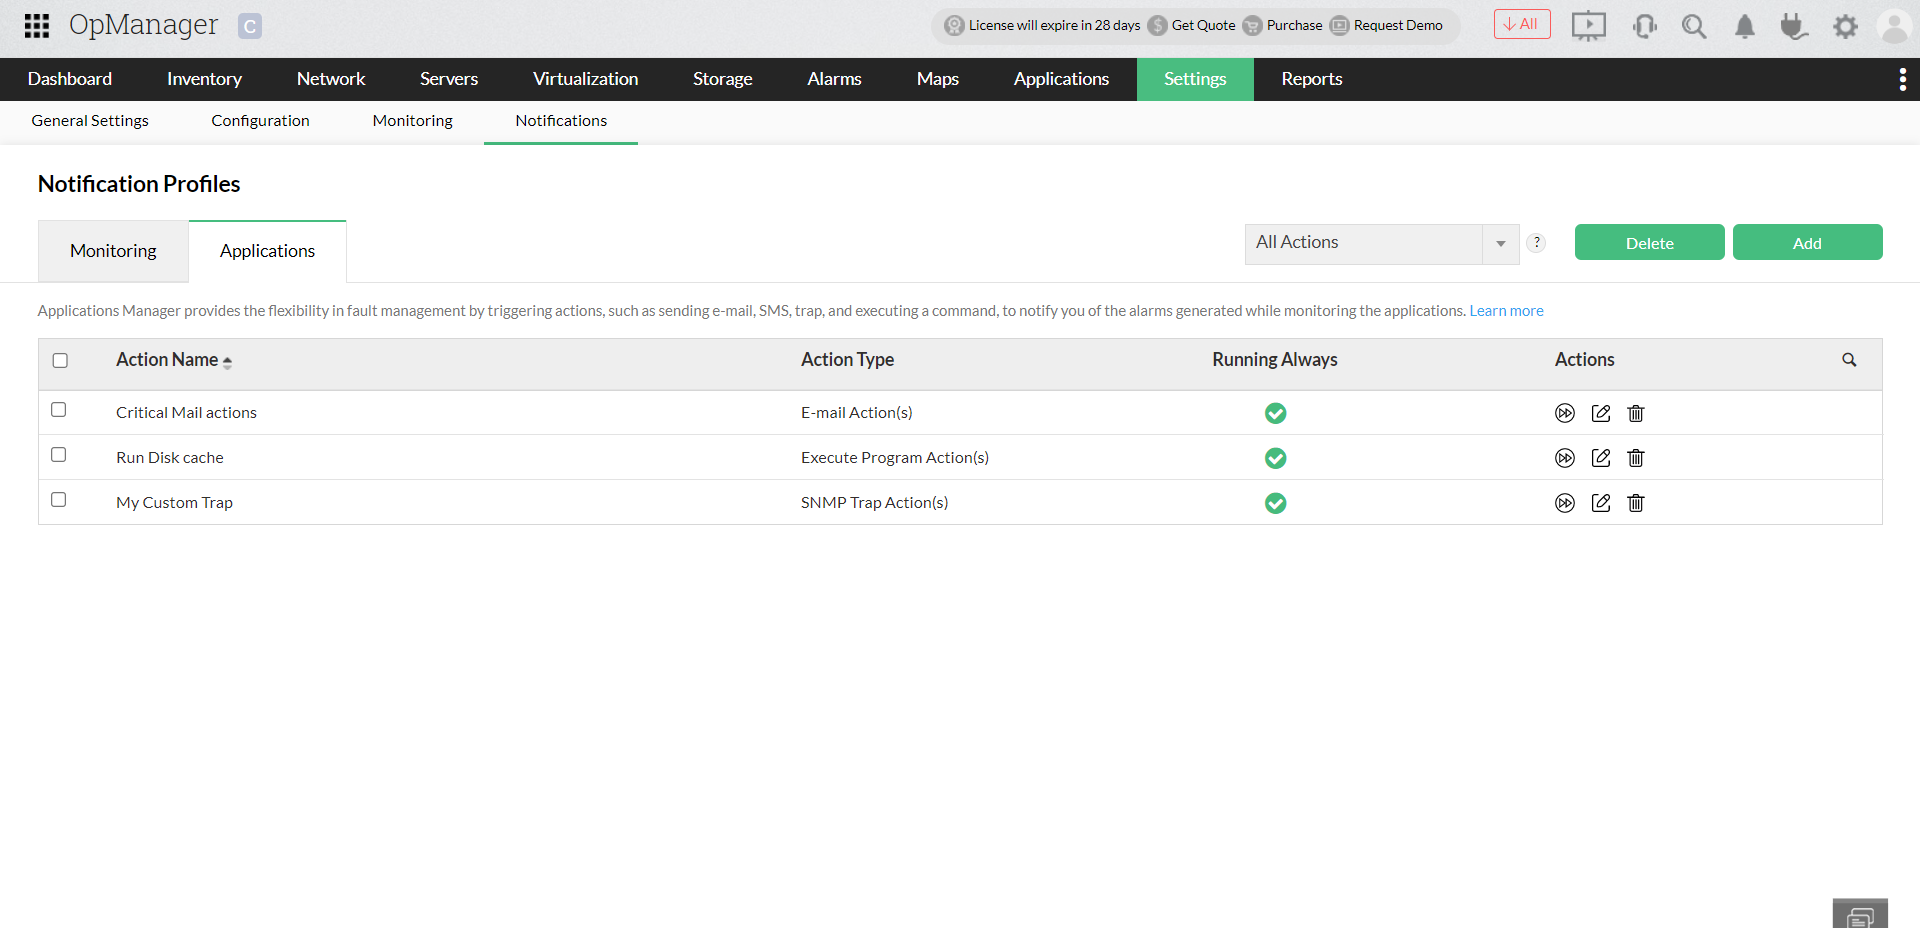Screen dimensions: 1920x928
Task: Open the user profile avatar menu
Action: [1895, 26]
